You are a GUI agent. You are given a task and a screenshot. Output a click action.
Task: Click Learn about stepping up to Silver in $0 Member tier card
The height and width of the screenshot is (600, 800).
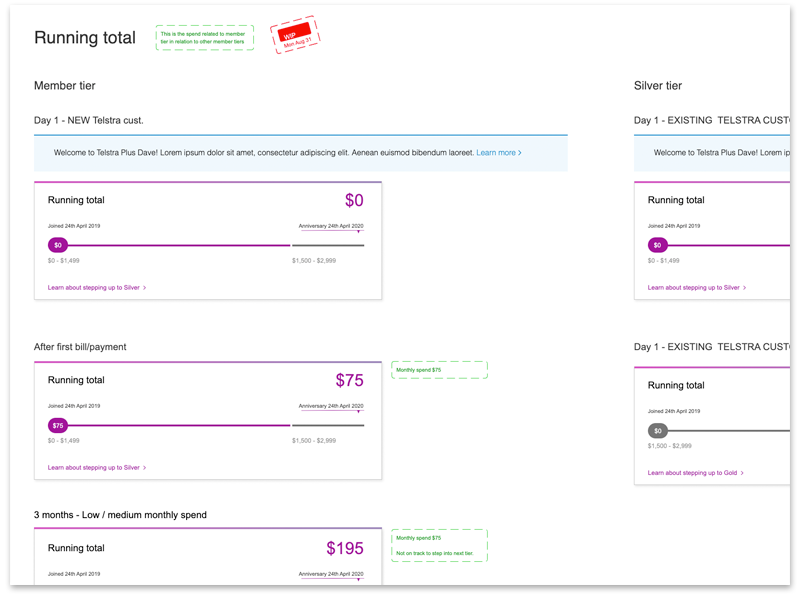coord(97,288)
